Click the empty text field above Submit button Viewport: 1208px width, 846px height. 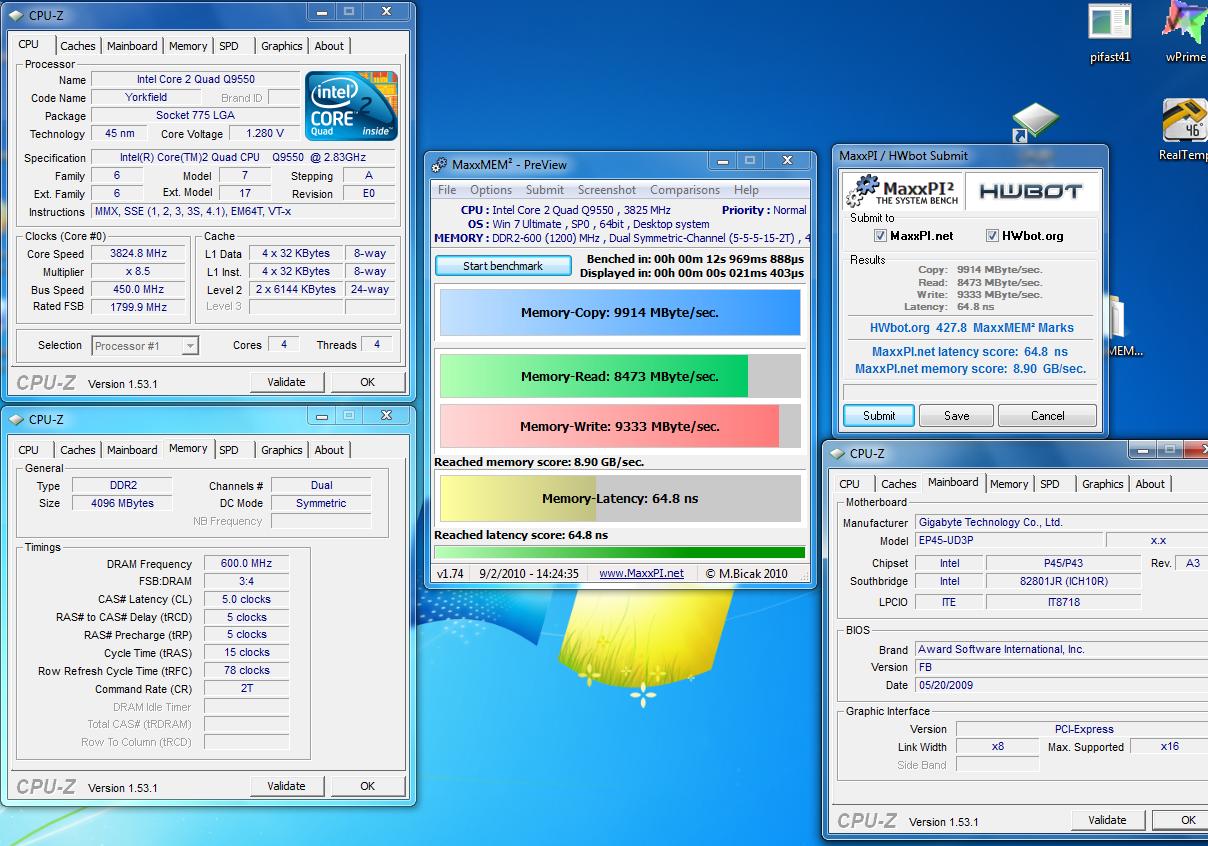970,393
